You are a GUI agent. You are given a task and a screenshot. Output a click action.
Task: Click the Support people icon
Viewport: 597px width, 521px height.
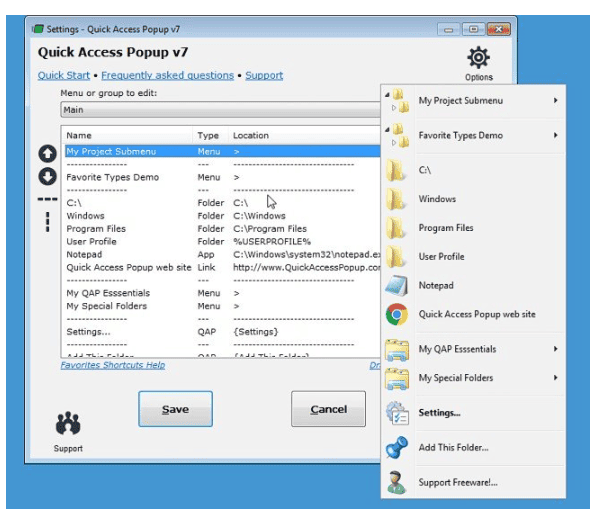68,423
